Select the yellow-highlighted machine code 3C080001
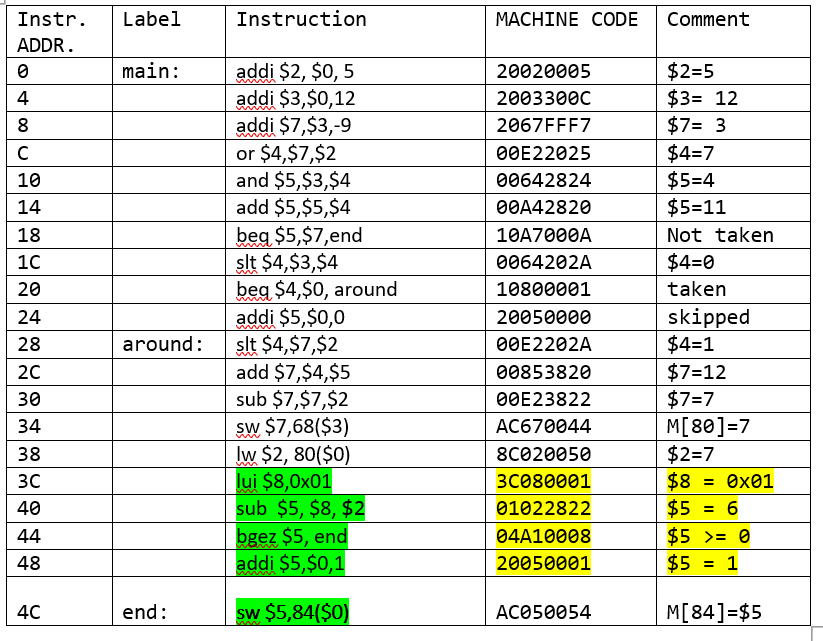Screen dimensions: 823x641 pos(540,481)
